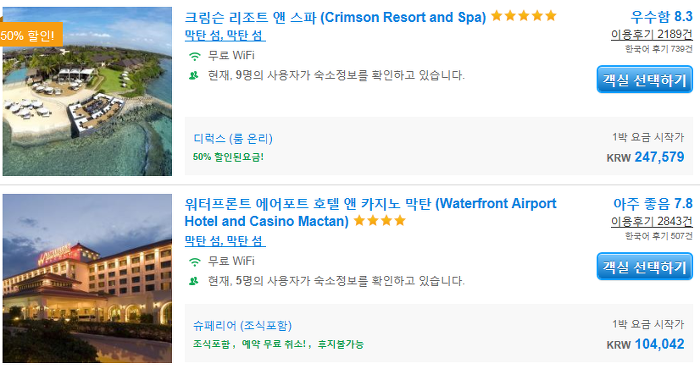
Task: Open the 막탄 섬 location link under Crimson Resort
Action: tap(225, 35)
